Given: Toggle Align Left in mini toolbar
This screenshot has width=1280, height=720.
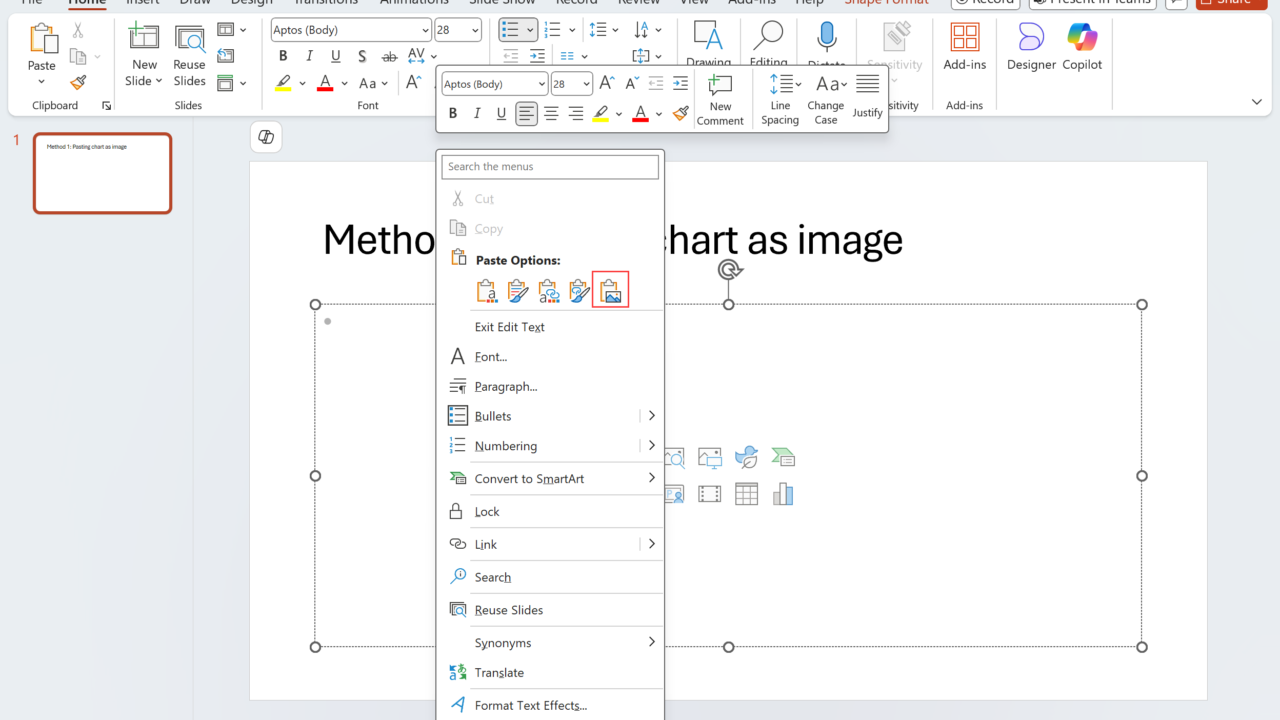Looking at the screenshot, I should [526, 114].
